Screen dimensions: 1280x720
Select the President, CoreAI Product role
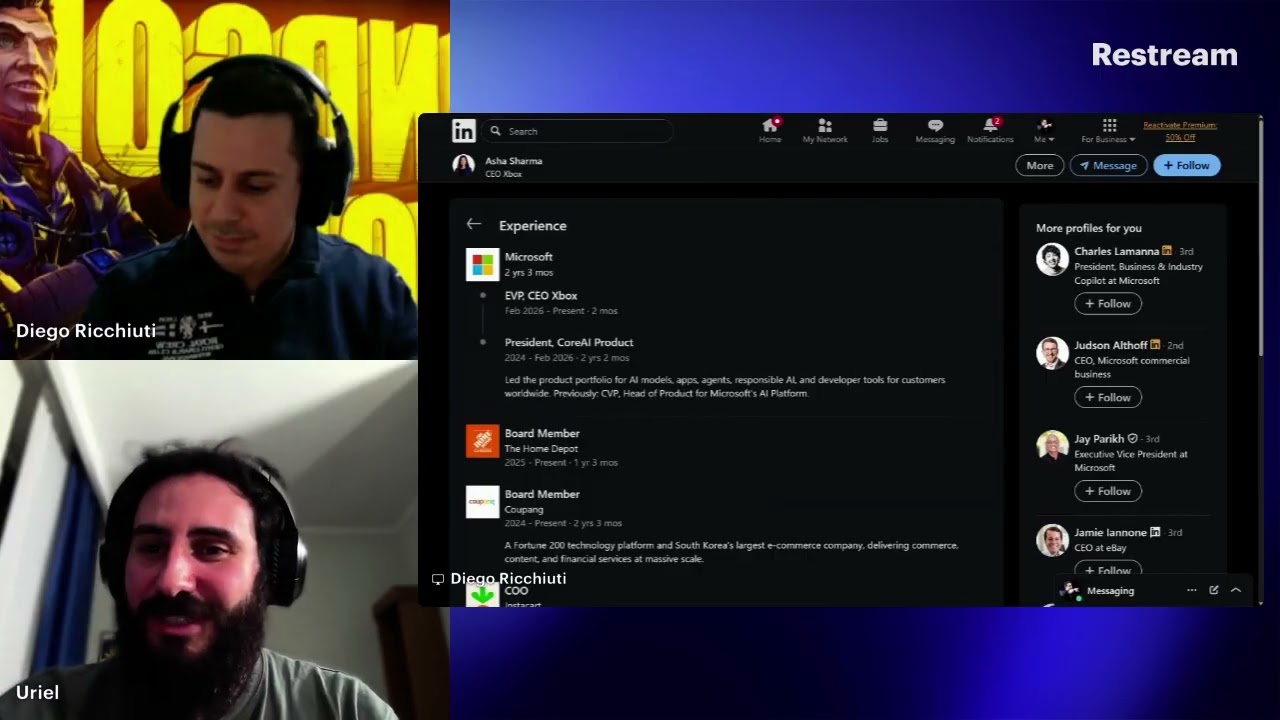coord(569,343)
